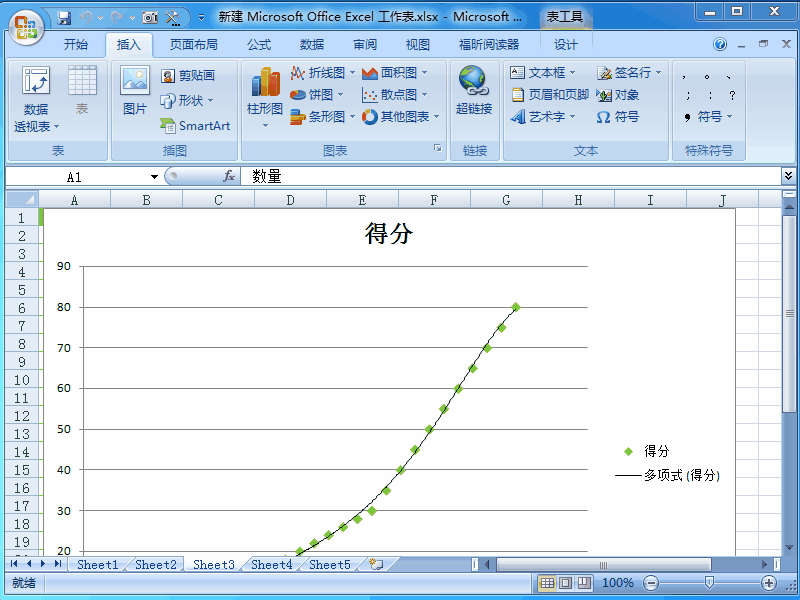Toggle Page Layout view in status bar
Viewport: 800px width, 600px height.
click(x=566, y=583)
